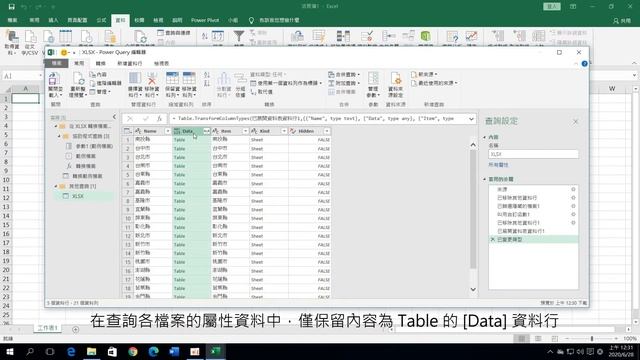
Task: Select the XLSX query in queries pane
Action: 84,196
